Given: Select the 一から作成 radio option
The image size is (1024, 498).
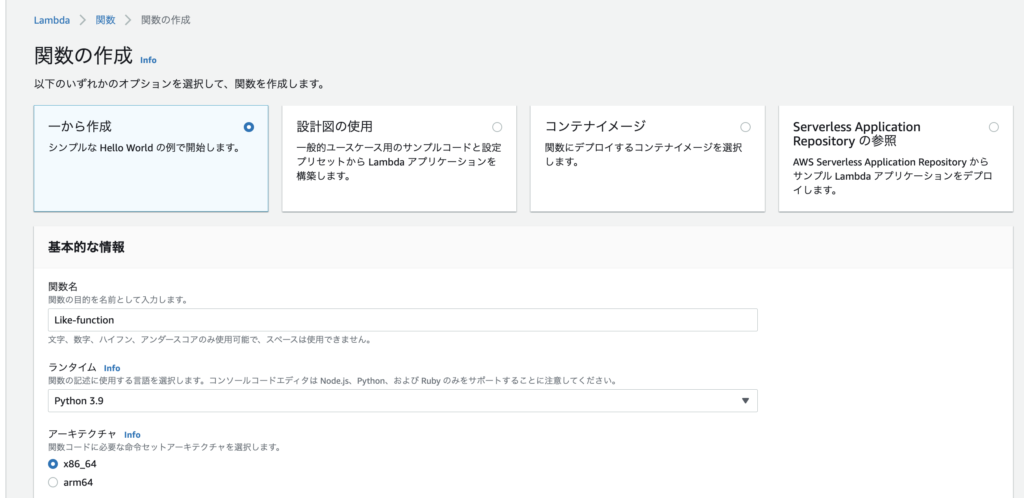Looking at the screenshot, I should pyautogui.click(x=248, y=127).
